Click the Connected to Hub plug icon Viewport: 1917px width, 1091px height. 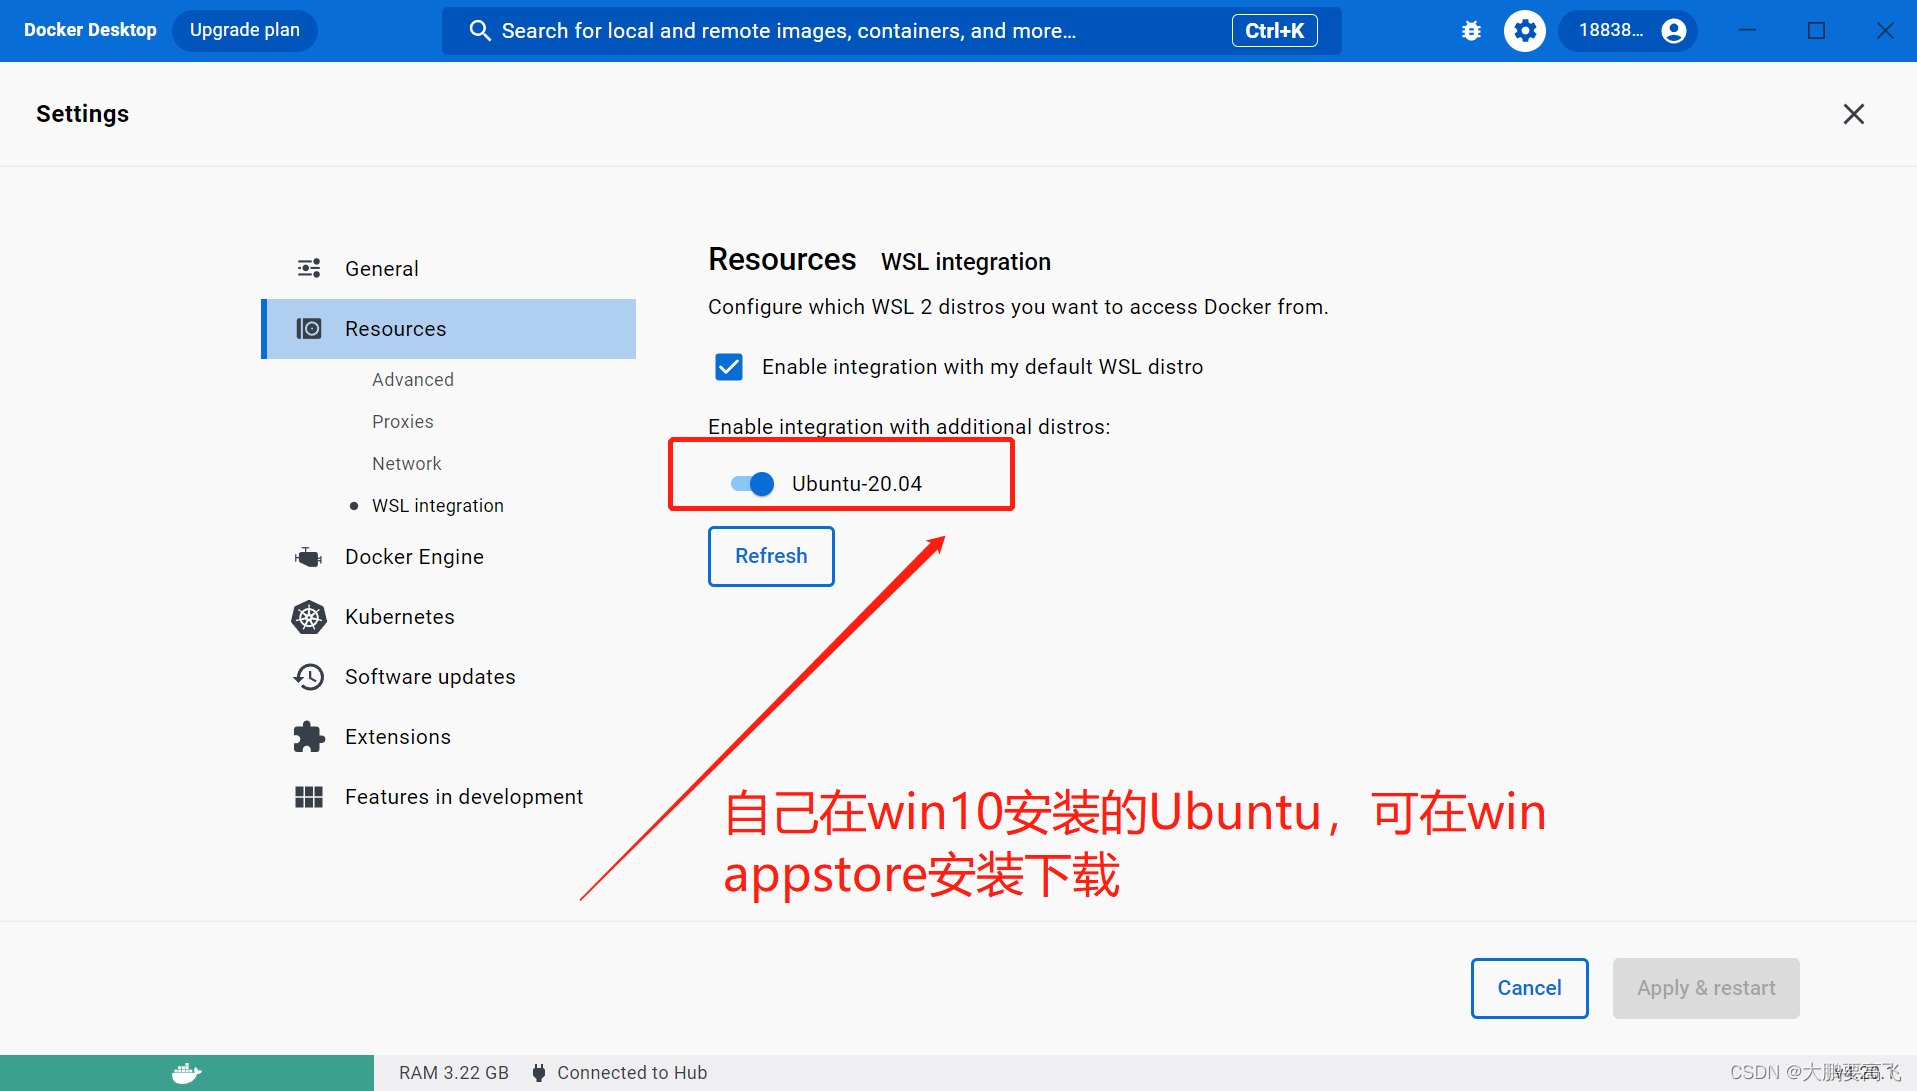539,1073
